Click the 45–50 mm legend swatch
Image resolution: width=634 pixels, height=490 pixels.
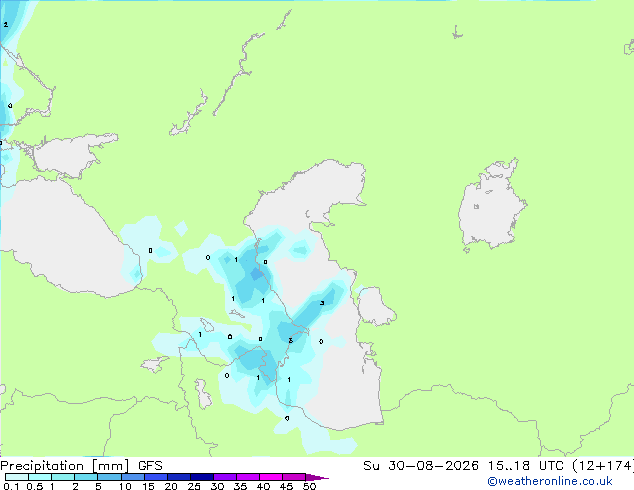[x=294, y=477]
